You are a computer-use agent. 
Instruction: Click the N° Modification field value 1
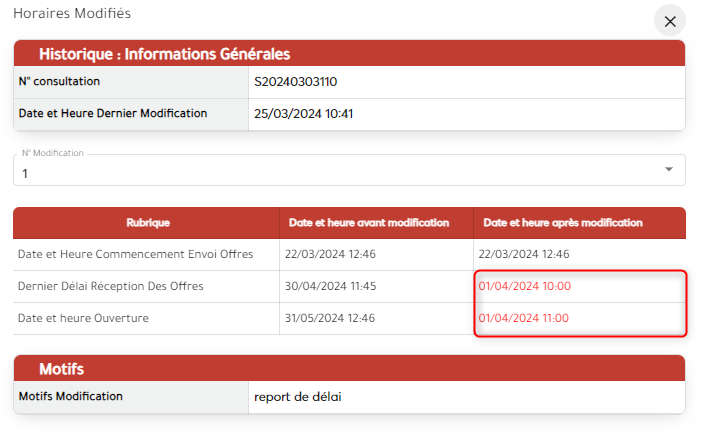[x=25, y=173]
